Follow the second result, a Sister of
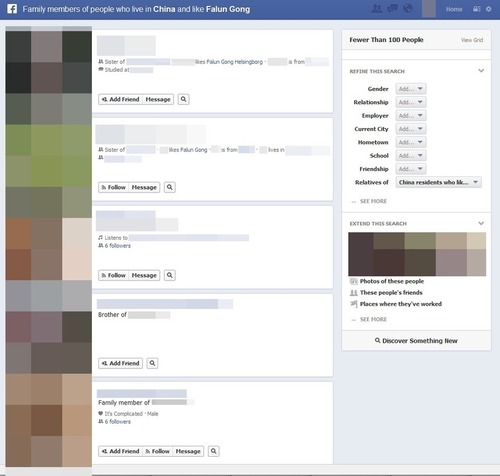This screenshot has height=476, width=500. (x=113, y=187)
